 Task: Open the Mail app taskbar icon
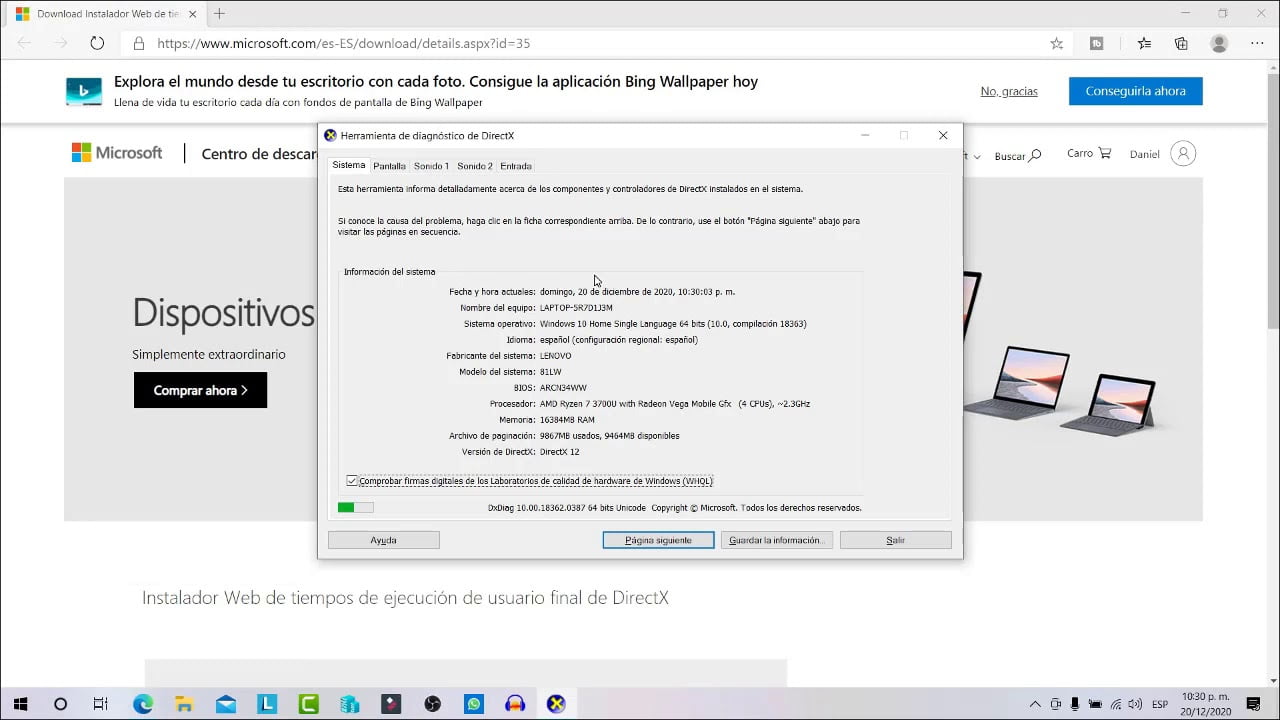coord(225,704)
